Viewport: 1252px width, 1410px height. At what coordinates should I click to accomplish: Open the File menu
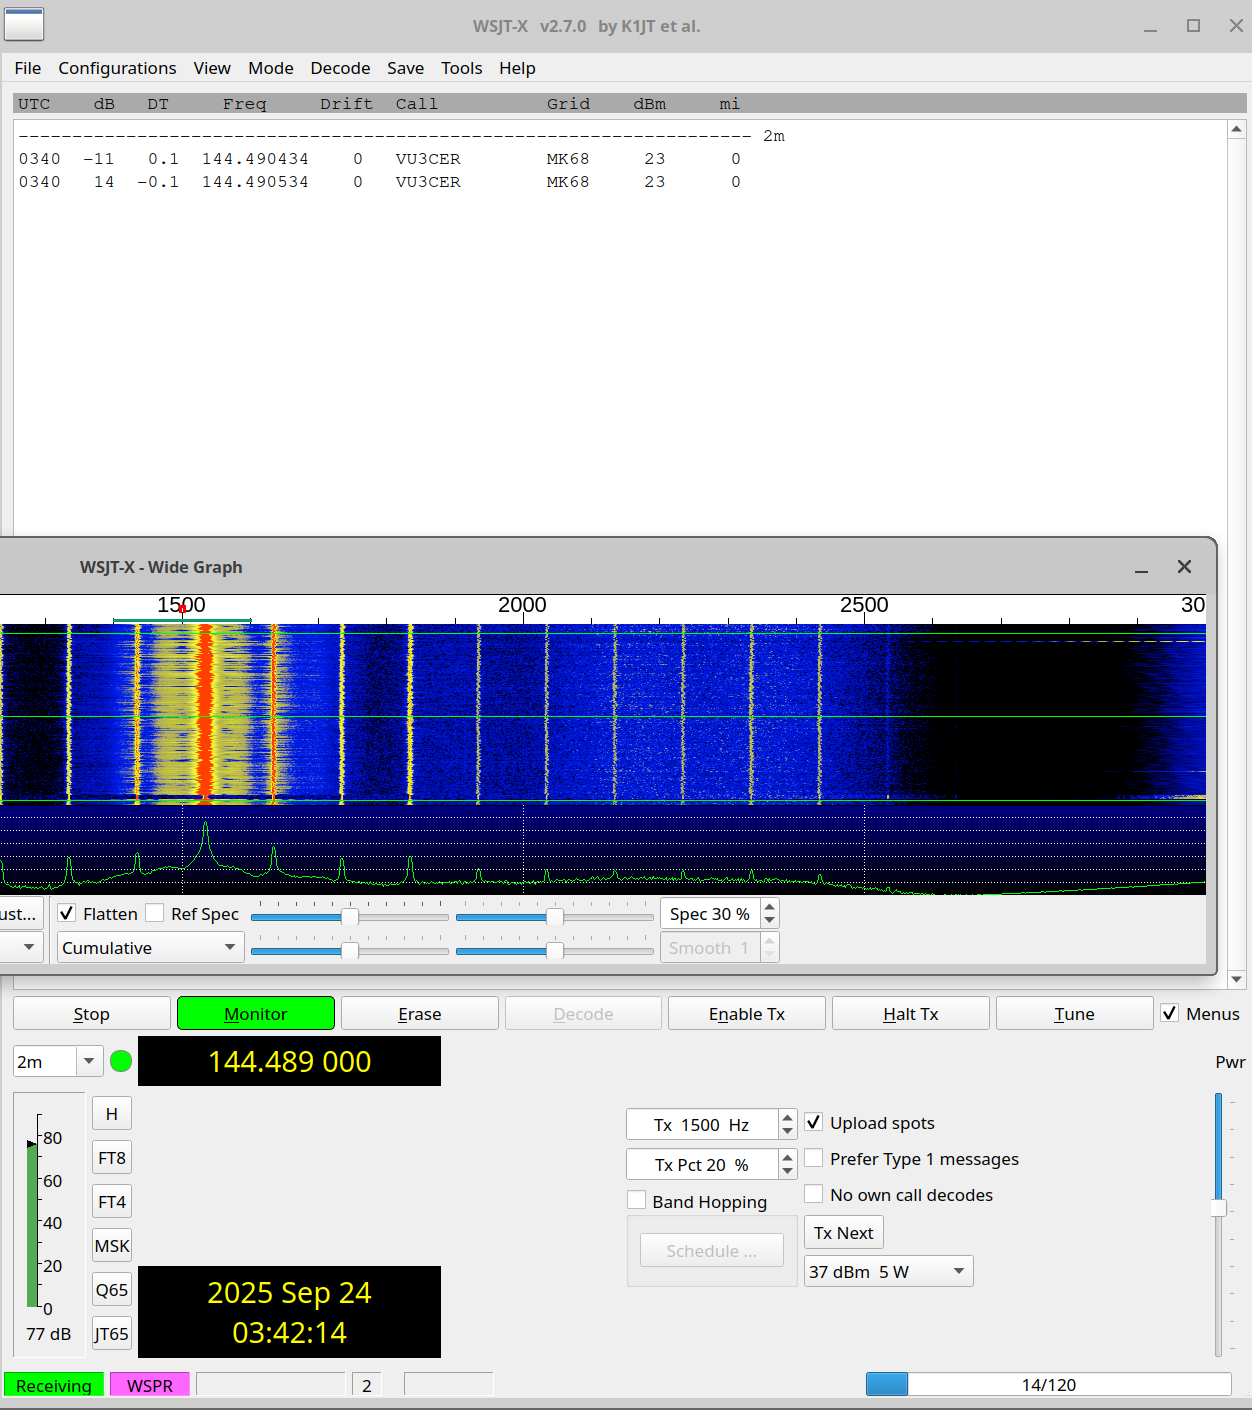tap(28, 68)
